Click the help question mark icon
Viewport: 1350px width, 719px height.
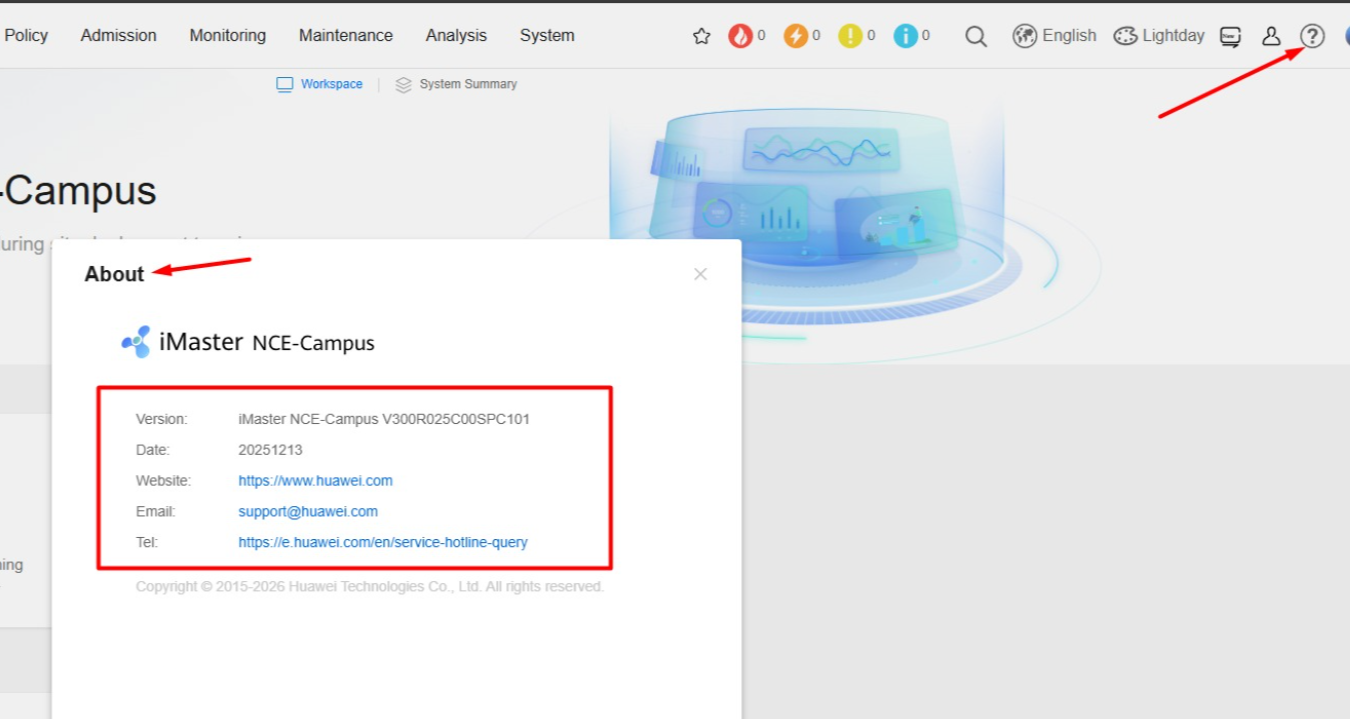point(1312,36)
